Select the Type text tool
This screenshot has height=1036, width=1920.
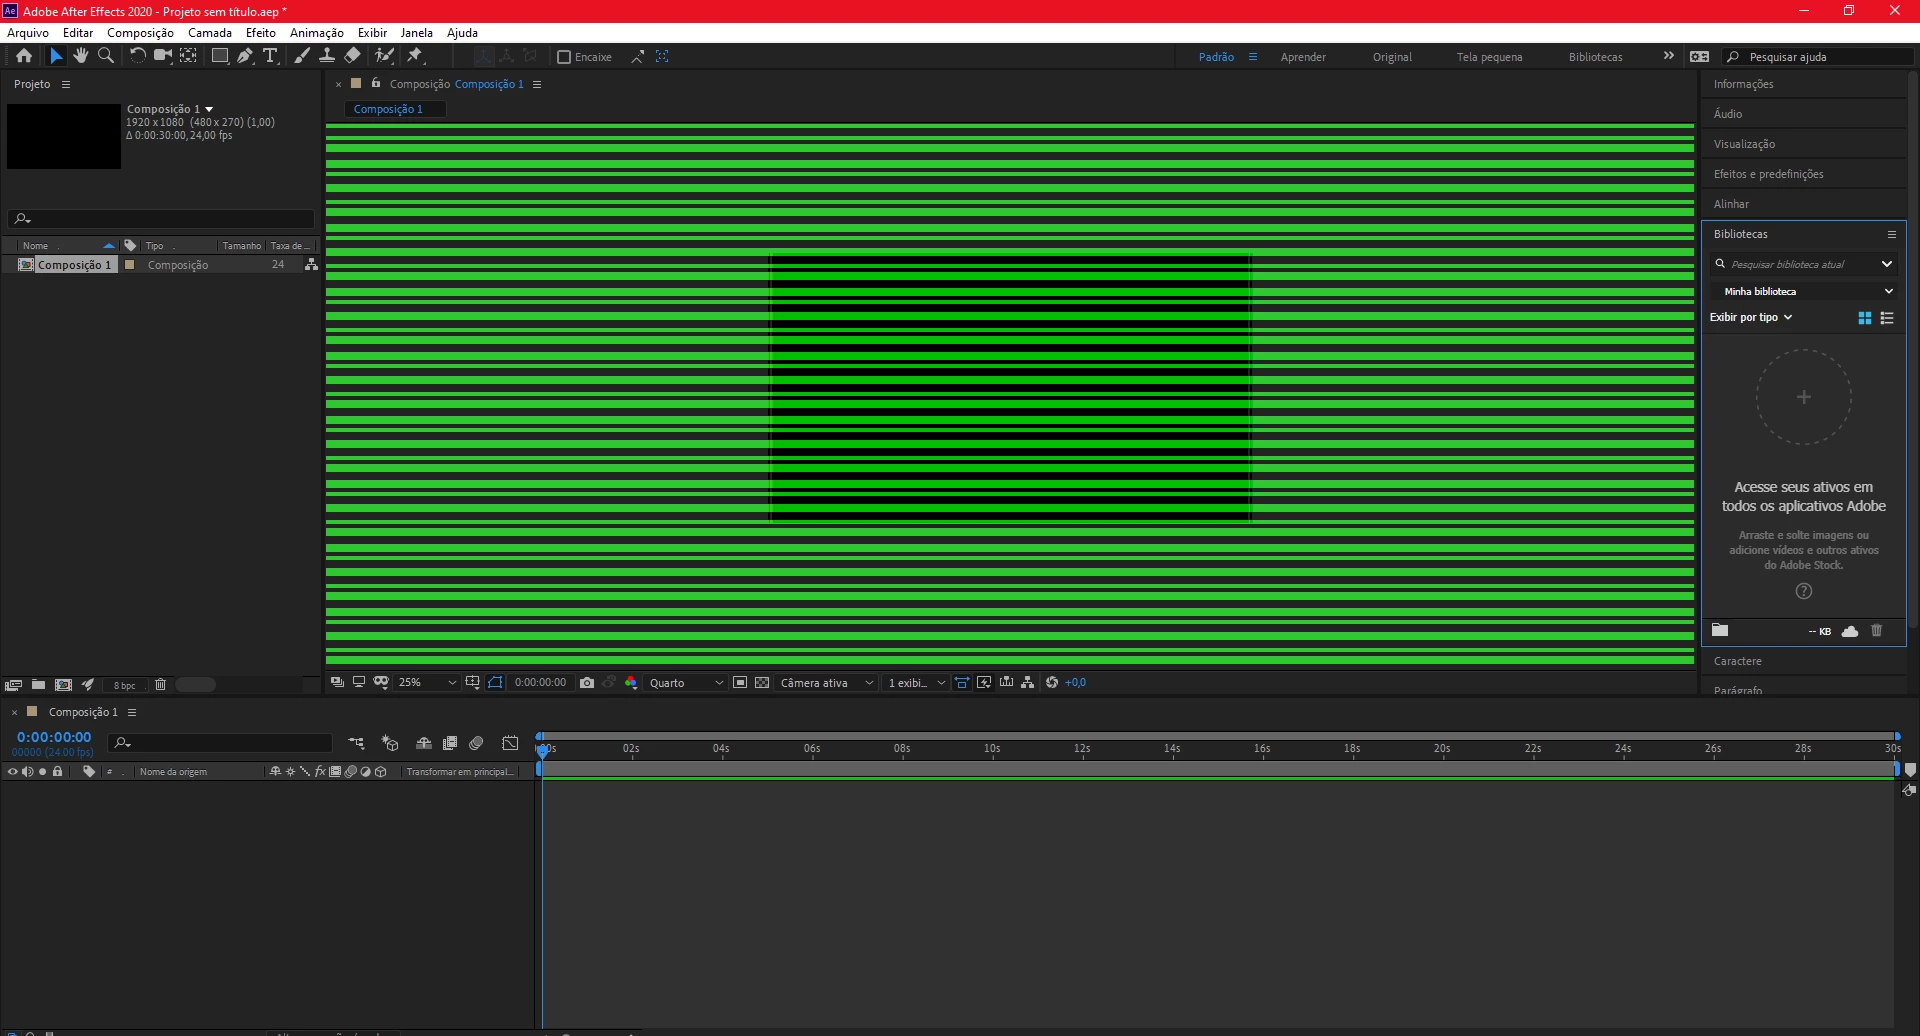pos(270,56)
